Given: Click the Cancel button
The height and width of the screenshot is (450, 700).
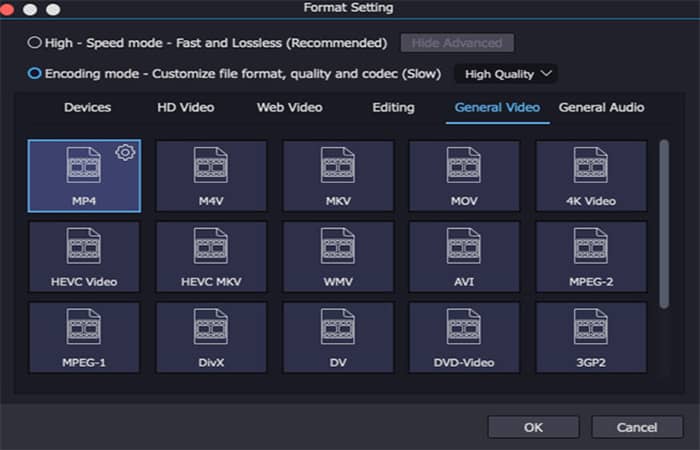Looking at the screenshot, I should click(x=637, y=427).
